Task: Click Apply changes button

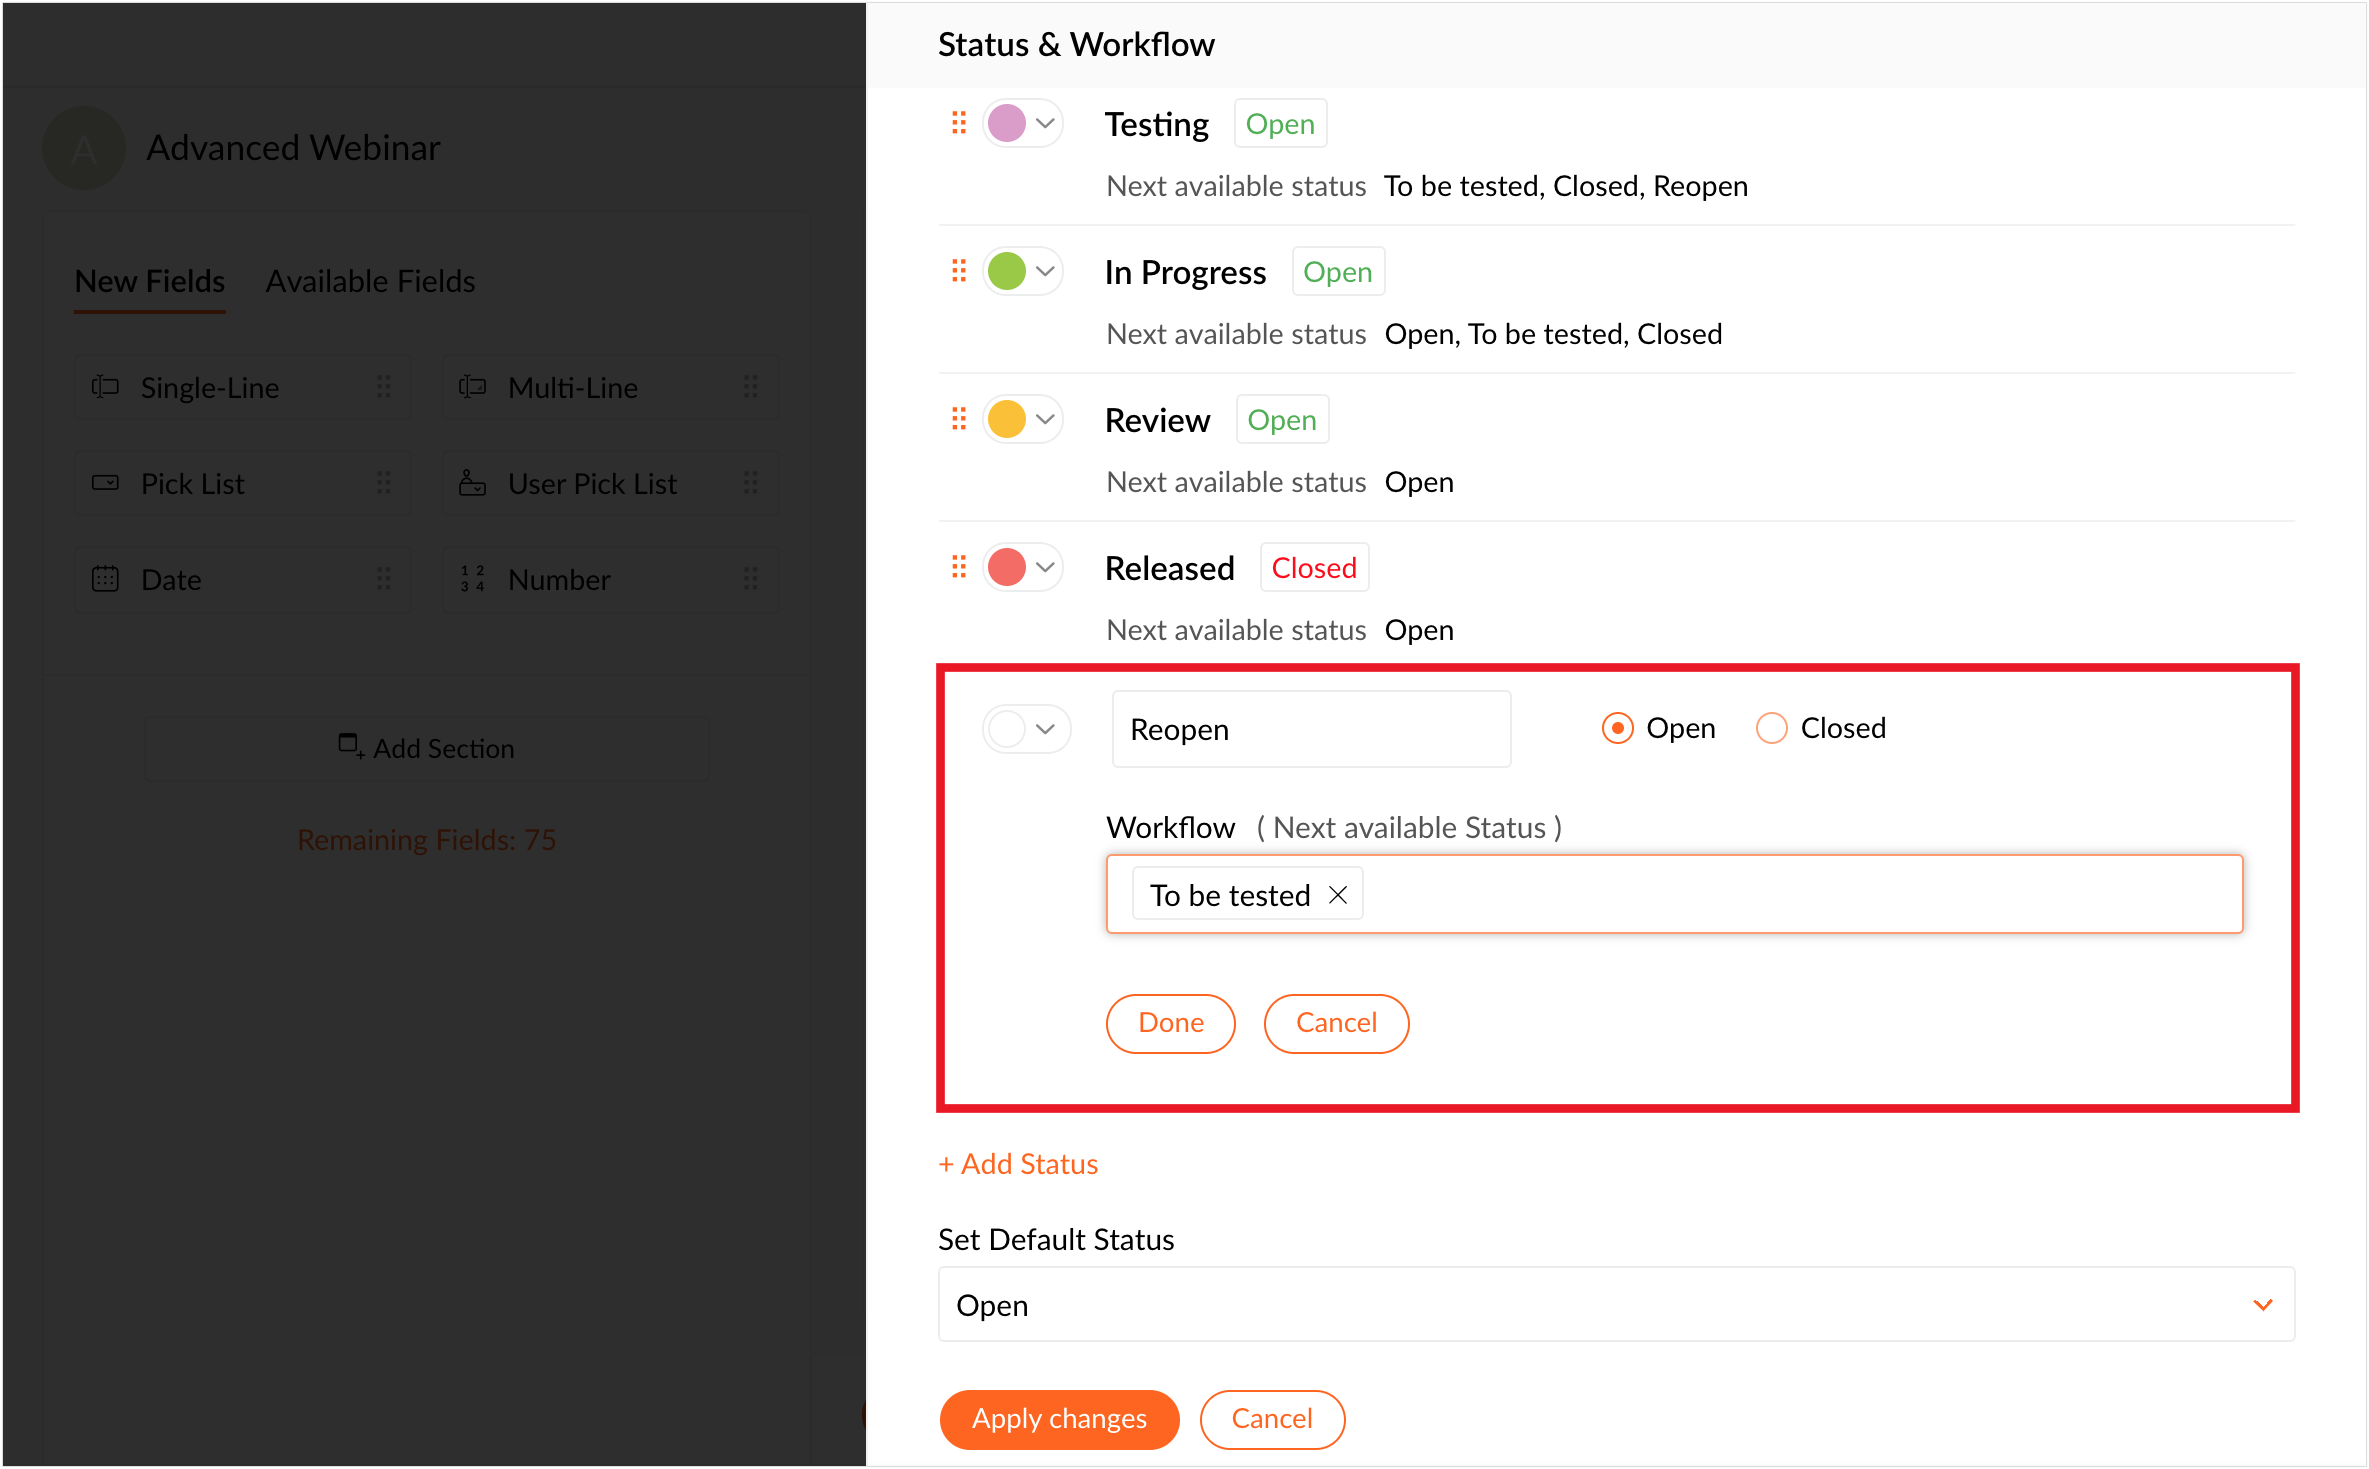Action: [x=1059, y=1419]
